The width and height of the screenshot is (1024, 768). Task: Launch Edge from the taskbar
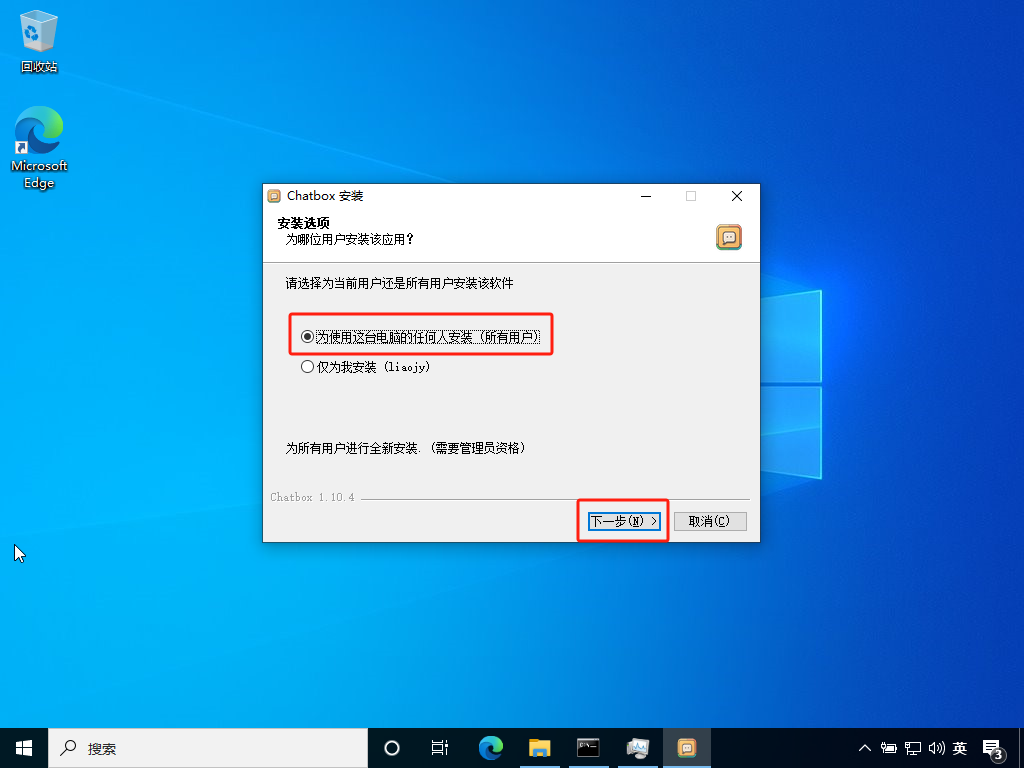[490, 748]
